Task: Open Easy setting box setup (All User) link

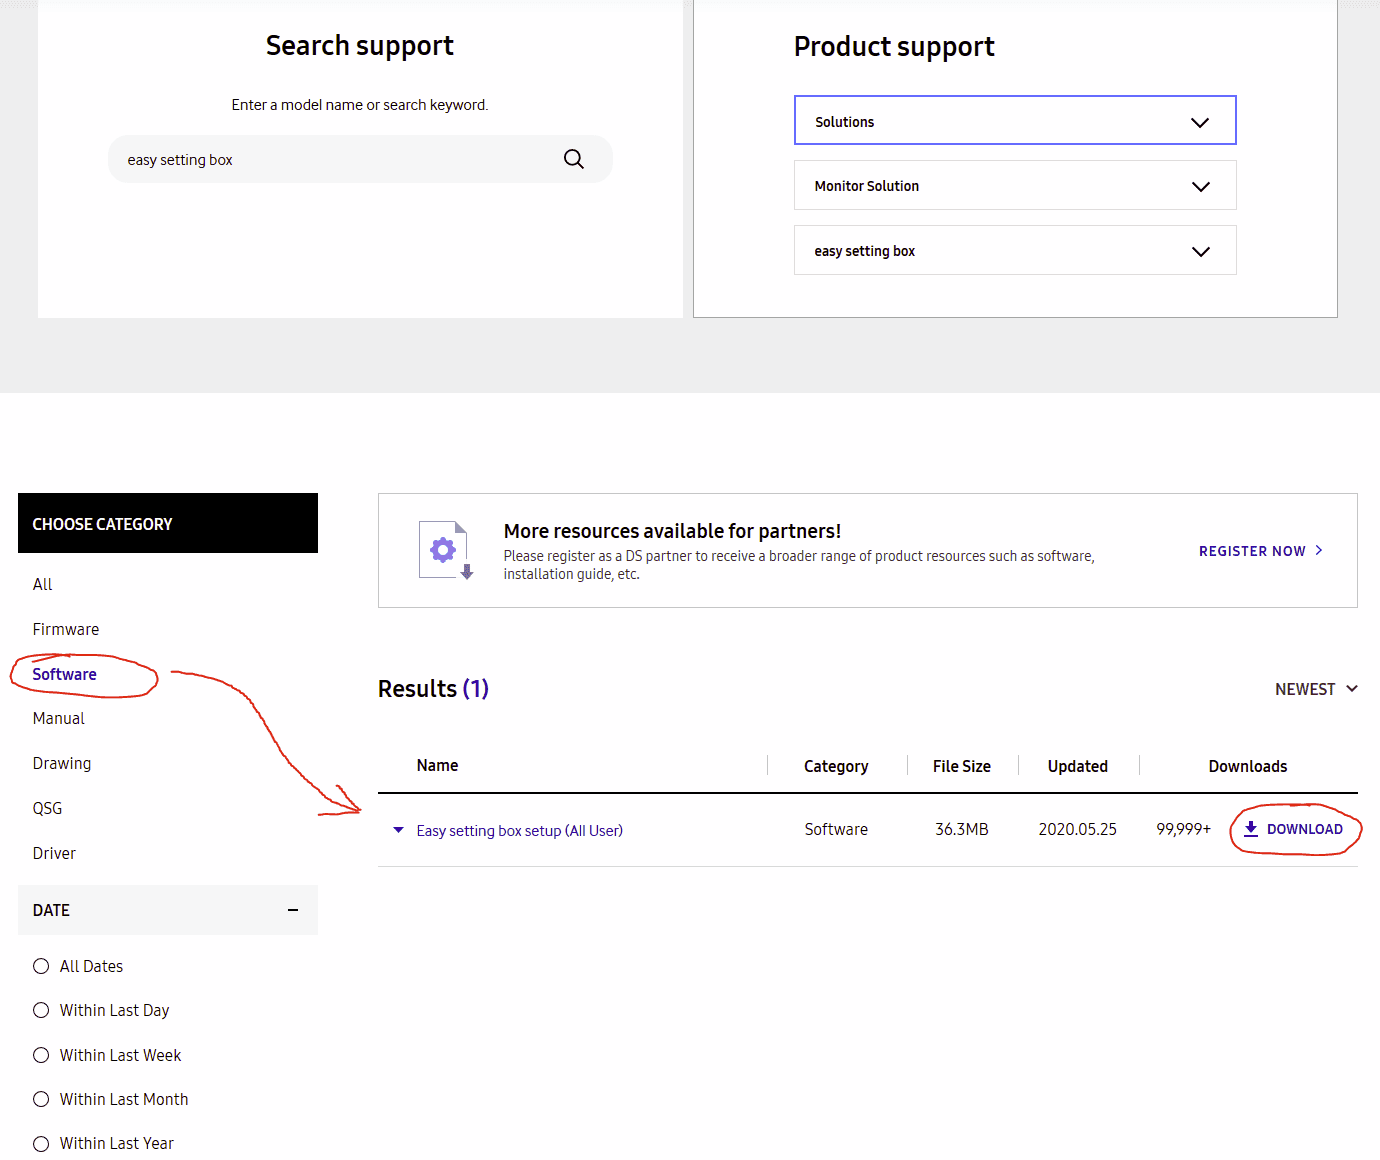Action: (520, 831)
